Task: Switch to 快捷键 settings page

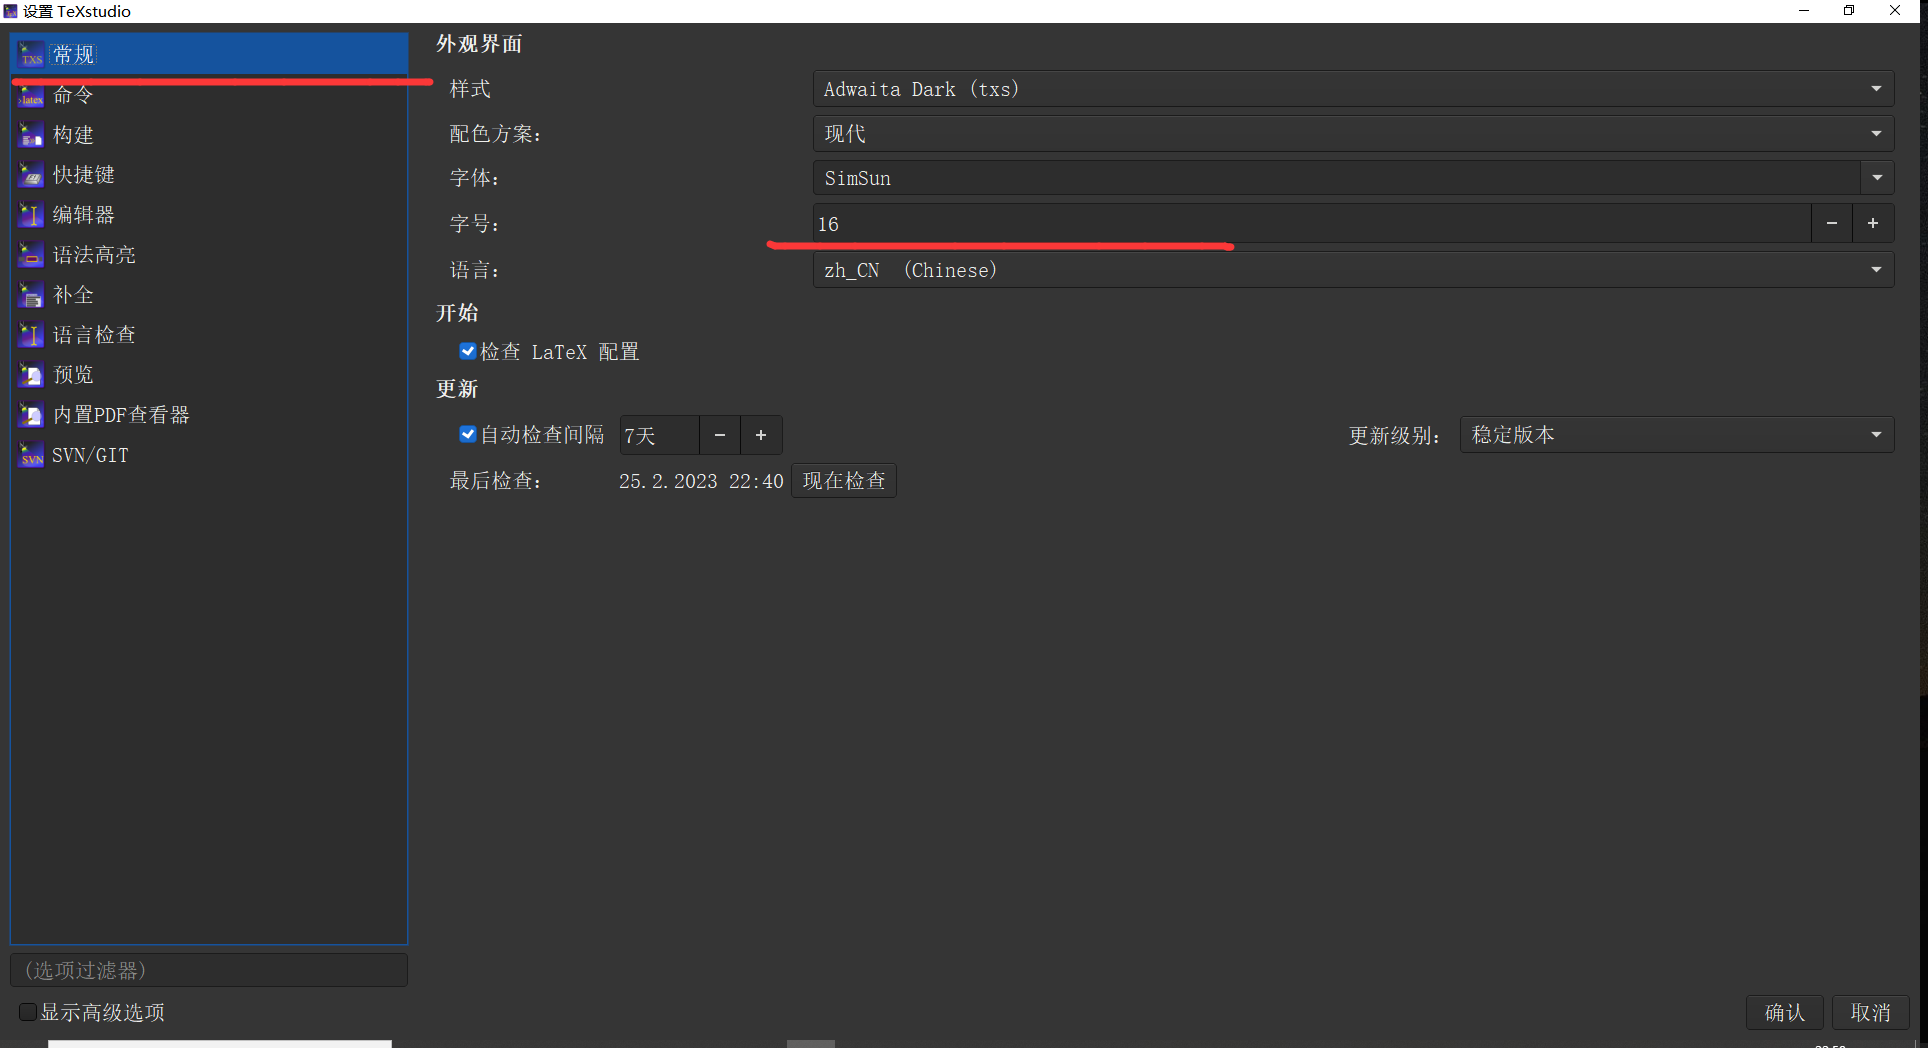Action: click(x=209, y=175)
